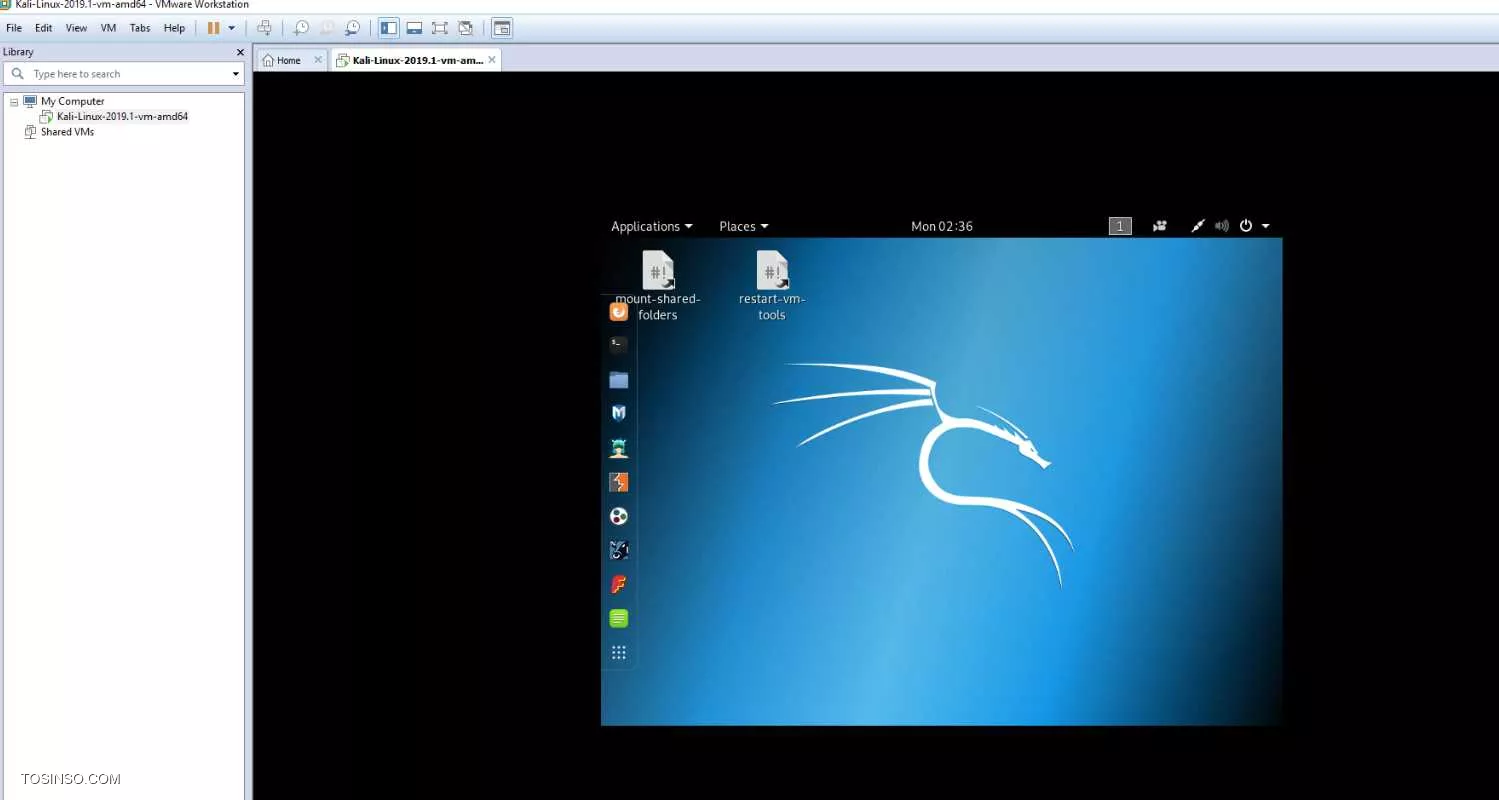
Task: Open the Tabs menu
Action: pyautogui.click(x=140, y=28)
